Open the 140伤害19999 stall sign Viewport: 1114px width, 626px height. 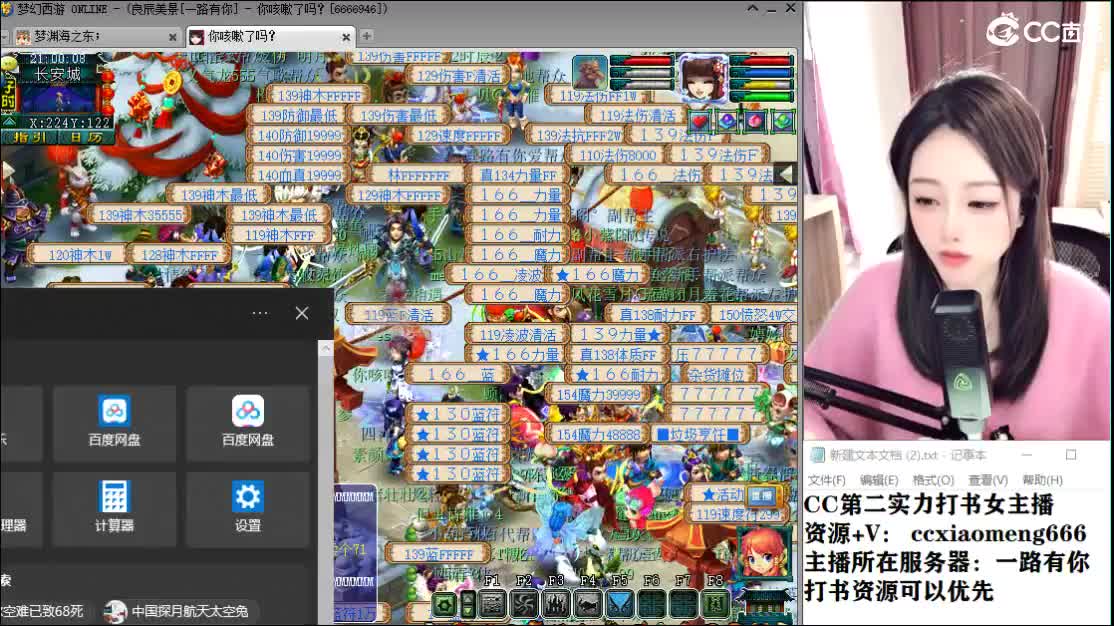299,155
